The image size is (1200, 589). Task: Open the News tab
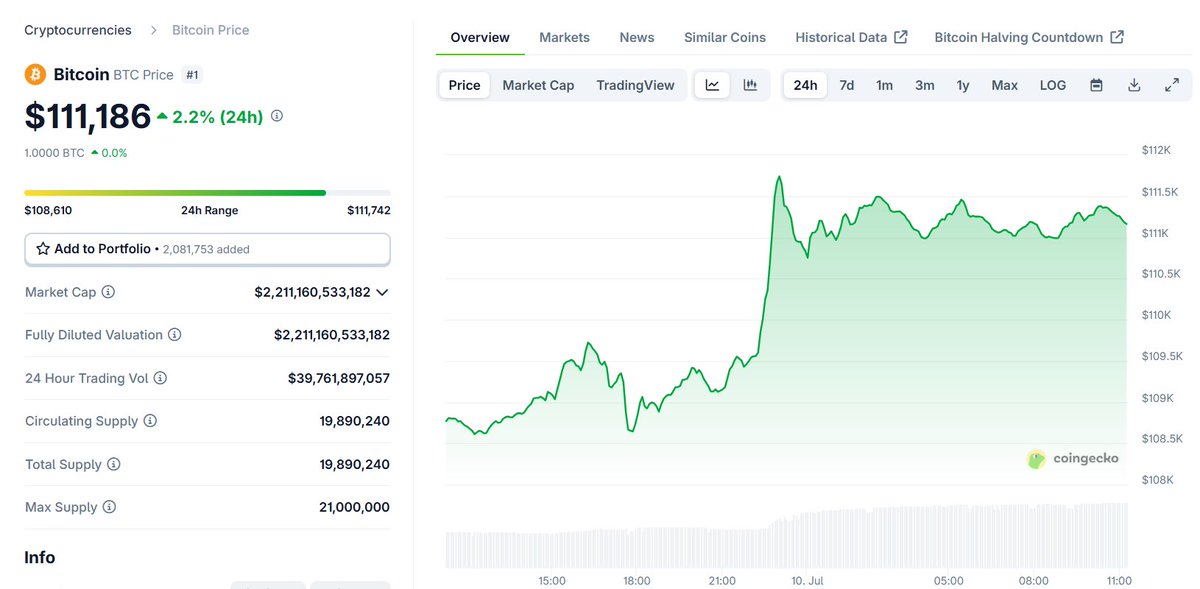(x=637, y=37)
